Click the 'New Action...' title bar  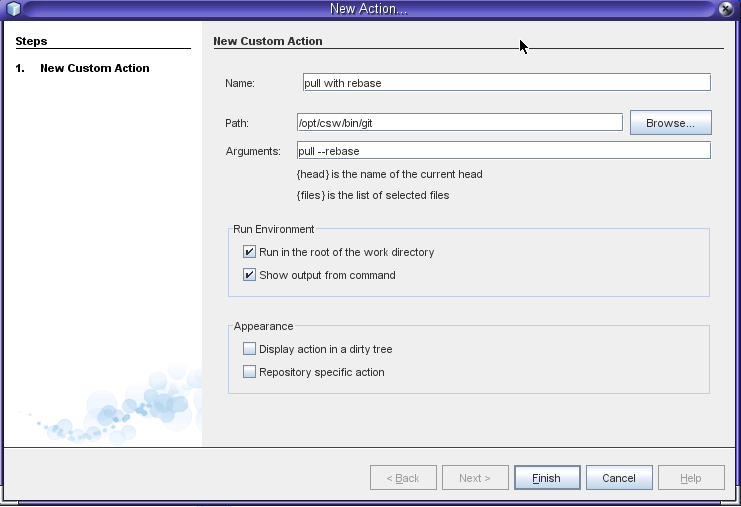pyautogui.click(x=370, y=9)
